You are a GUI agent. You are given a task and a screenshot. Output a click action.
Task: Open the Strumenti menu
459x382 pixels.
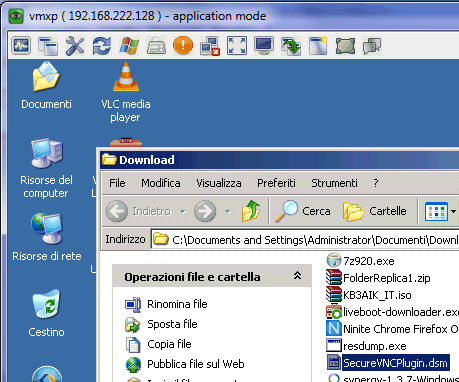(334, 183)
